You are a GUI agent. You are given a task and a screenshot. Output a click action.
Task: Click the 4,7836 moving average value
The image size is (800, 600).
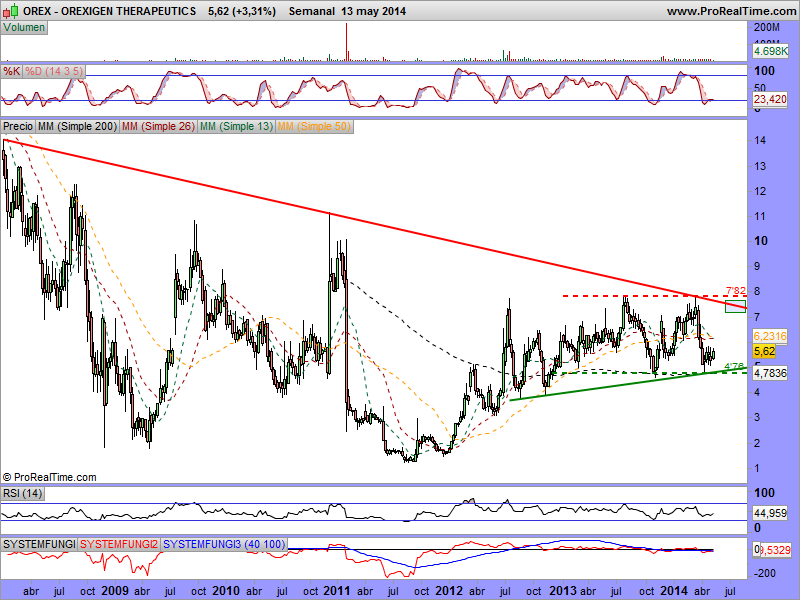point(770,373)
